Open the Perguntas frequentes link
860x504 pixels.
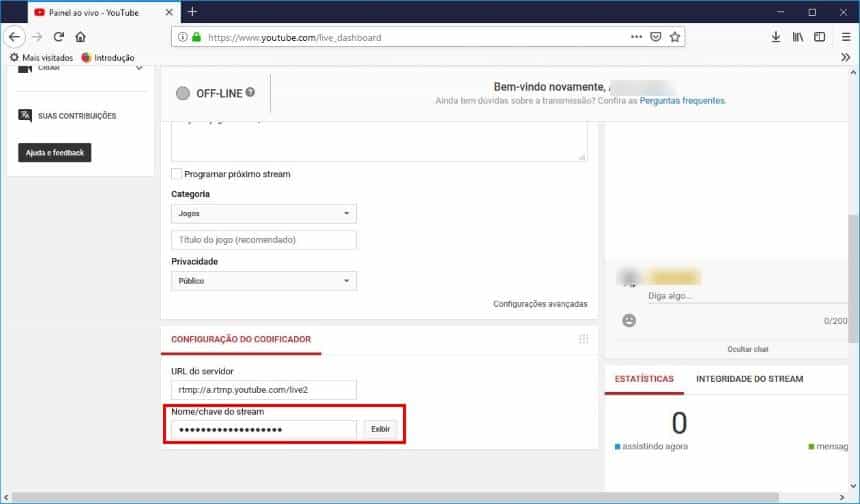click(682, 101)
